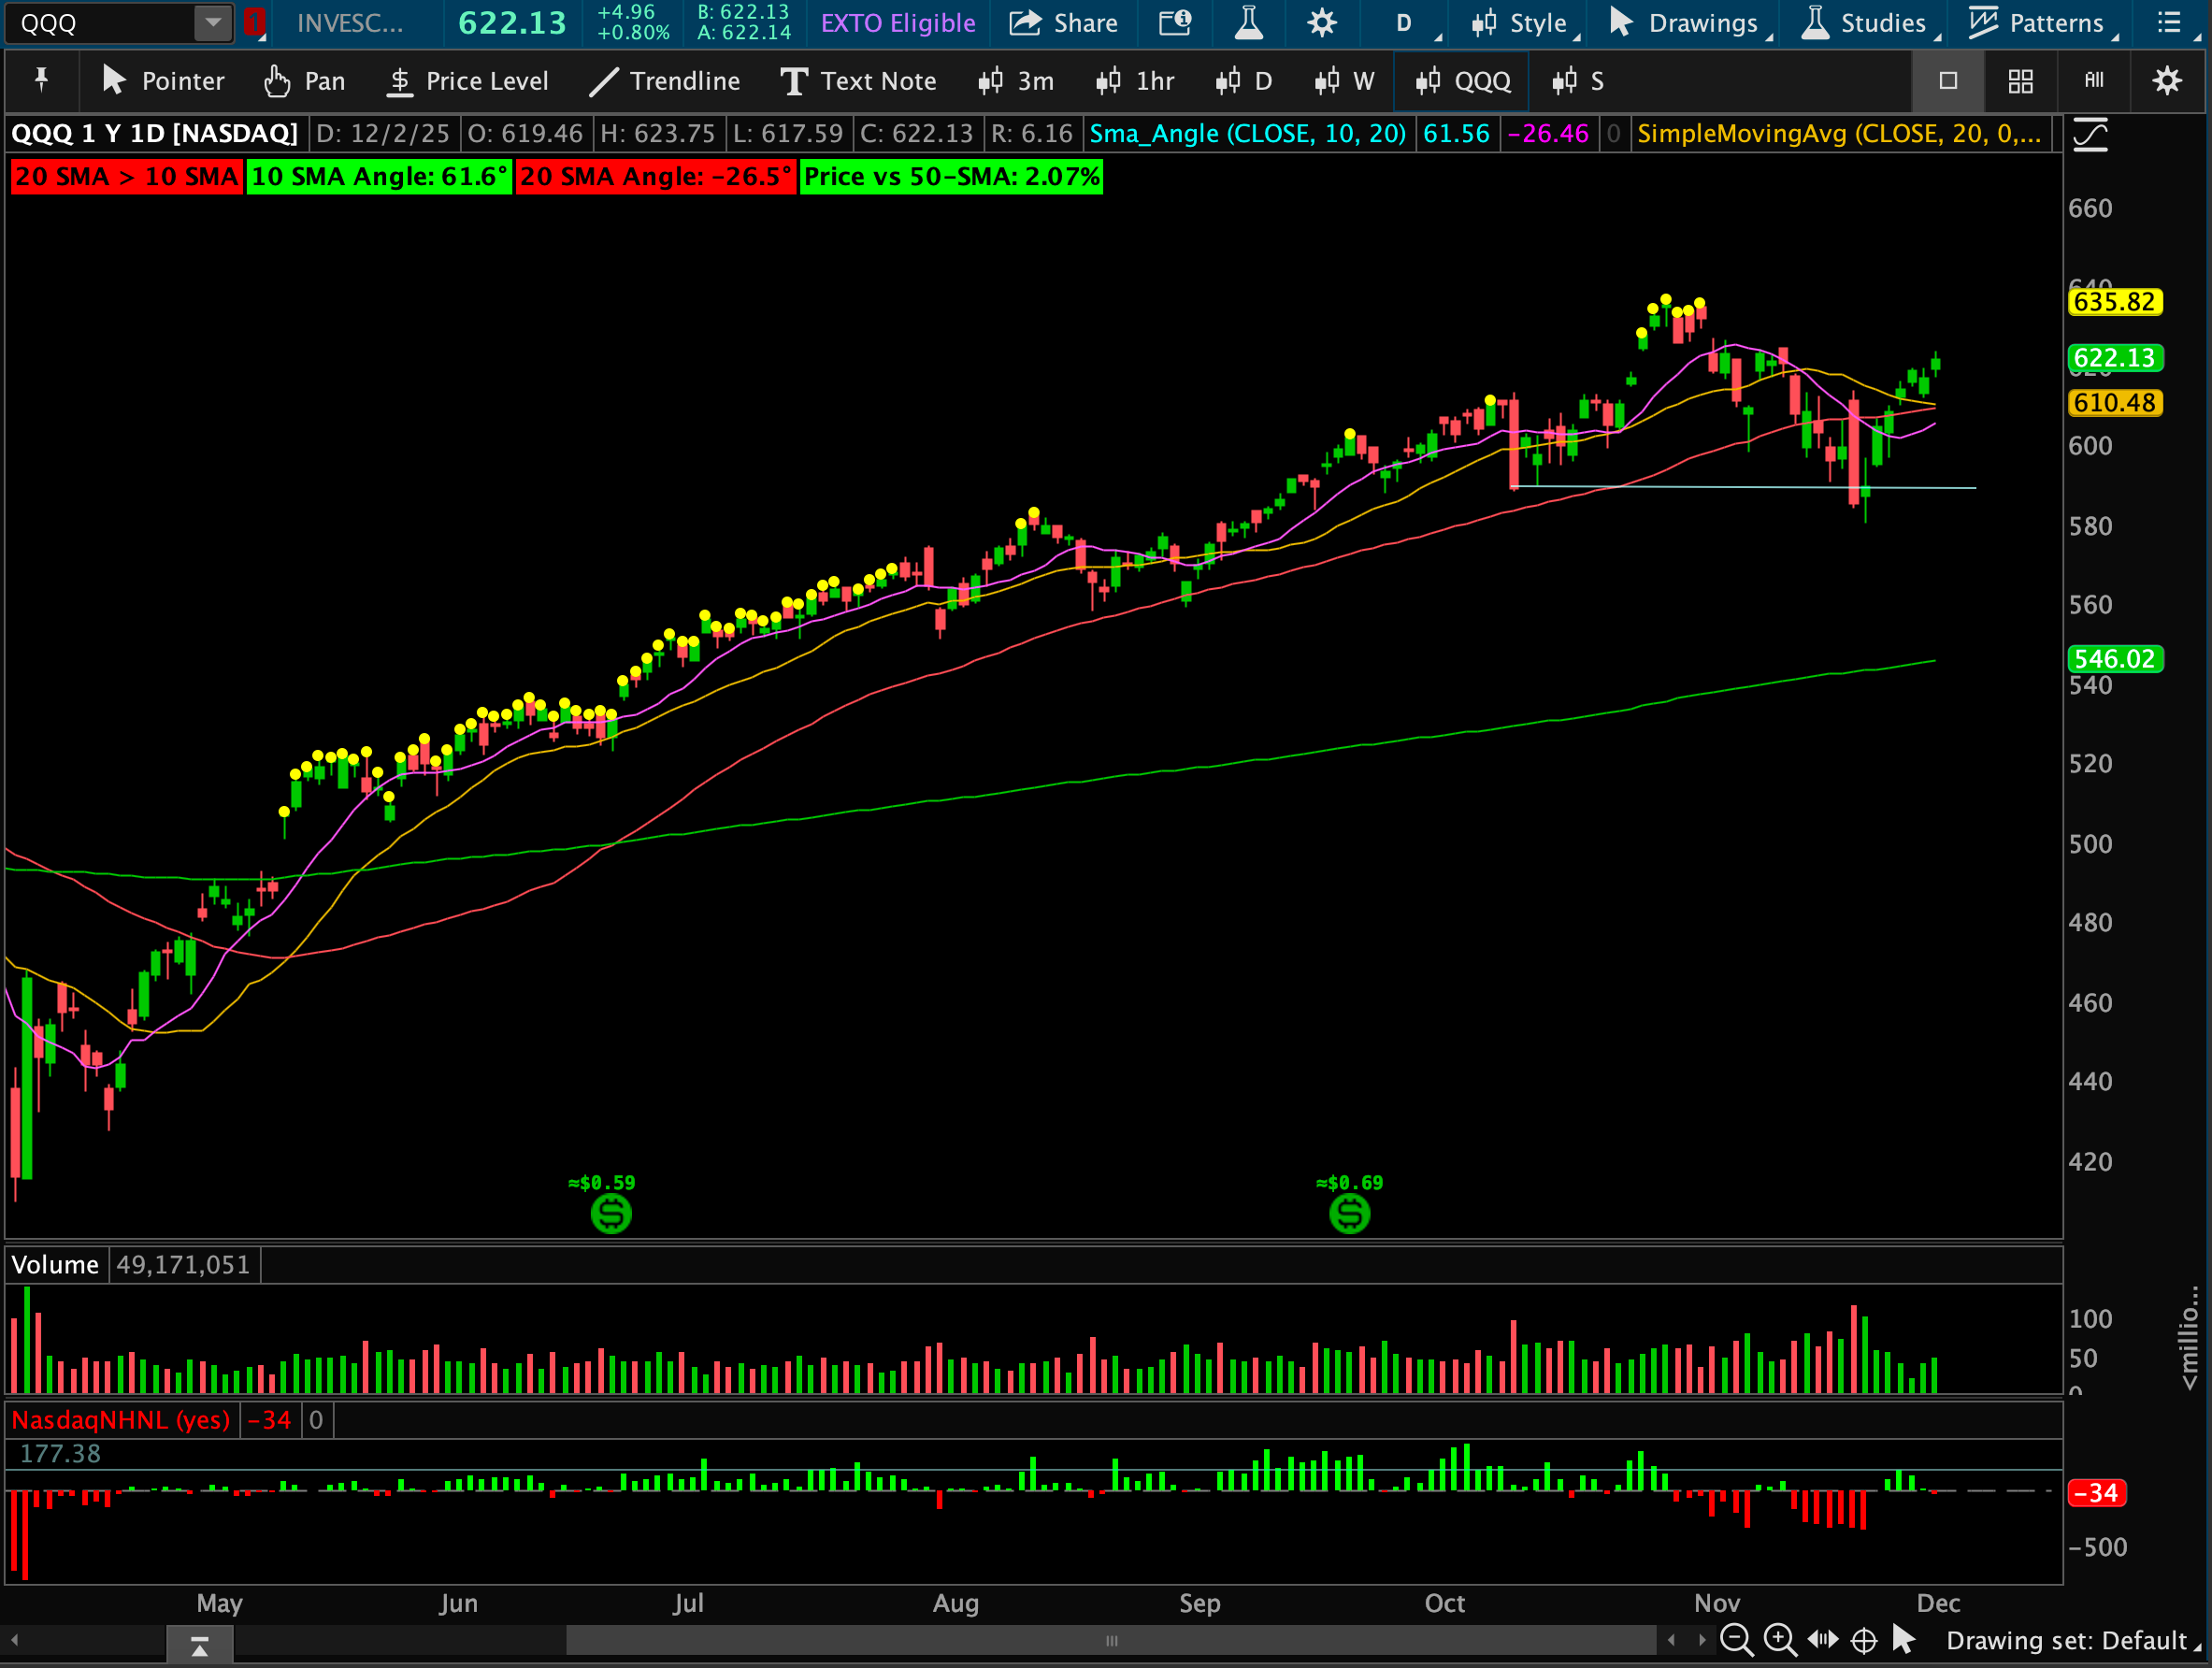2212x1668 pixels.
Task: Expand the Style dropdown menu
Action: point(1523,23)
